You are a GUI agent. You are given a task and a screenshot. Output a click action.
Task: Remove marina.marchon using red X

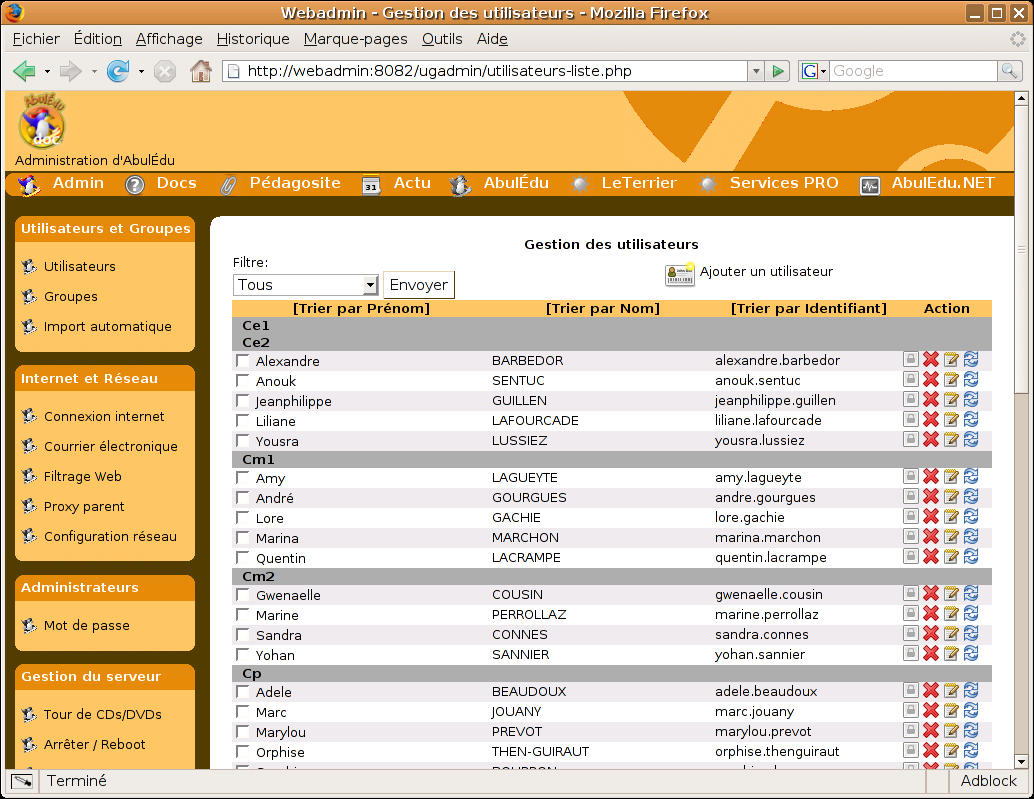coord(930,536)
